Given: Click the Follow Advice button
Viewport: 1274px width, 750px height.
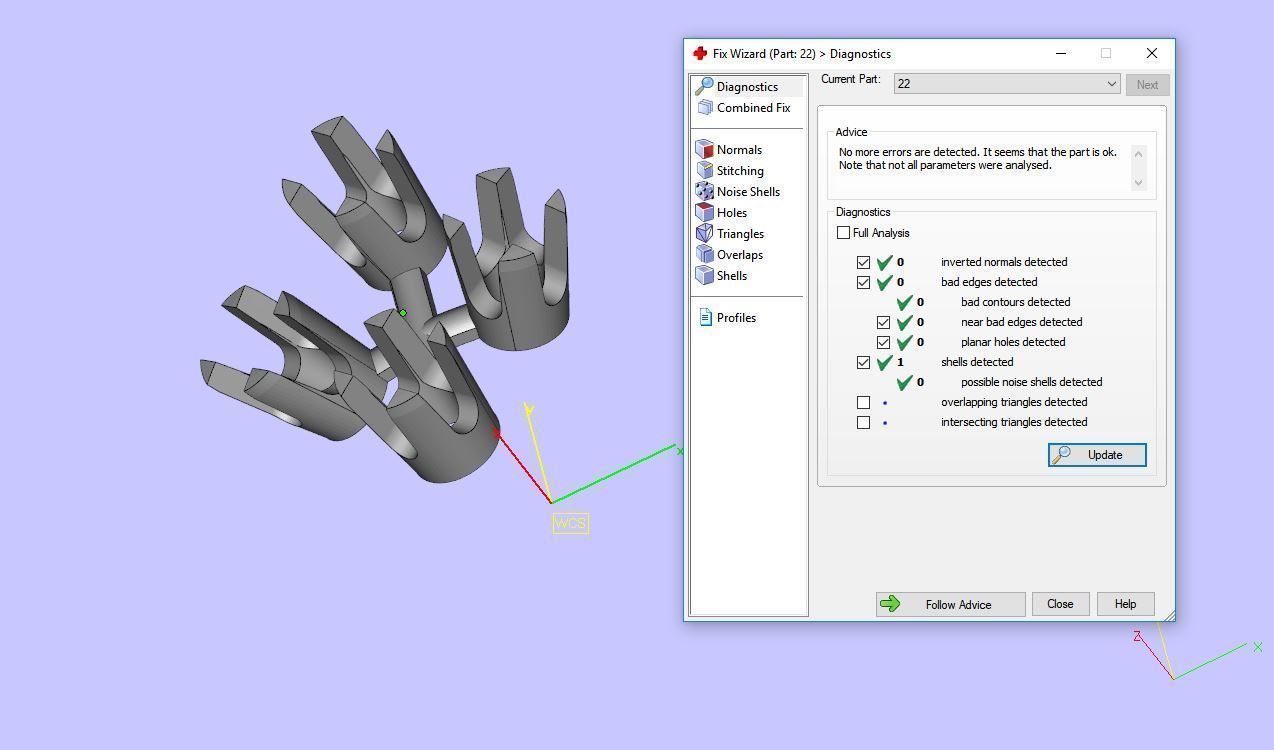Looking at the screenshot, I should tap(950, 604).
